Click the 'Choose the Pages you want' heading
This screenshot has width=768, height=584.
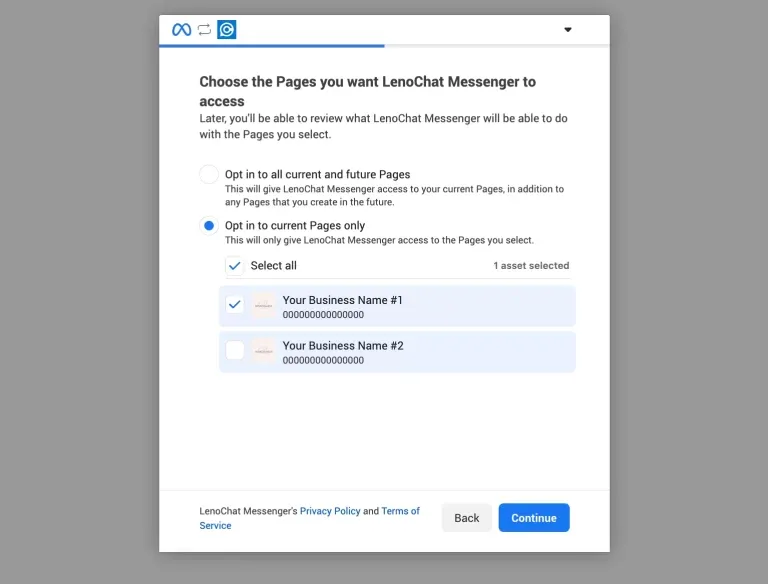[x=367, y=91]
